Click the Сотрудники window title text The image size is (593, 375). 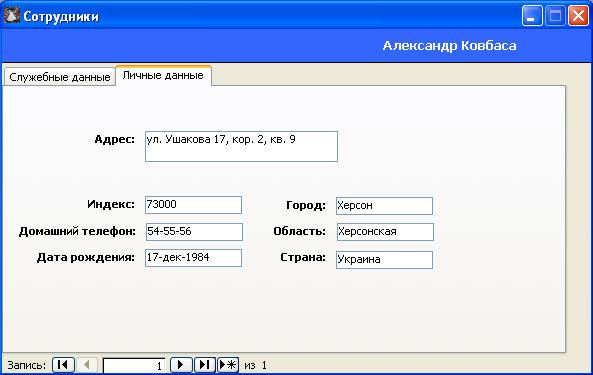pyautogui.click(x=61, y=17)
